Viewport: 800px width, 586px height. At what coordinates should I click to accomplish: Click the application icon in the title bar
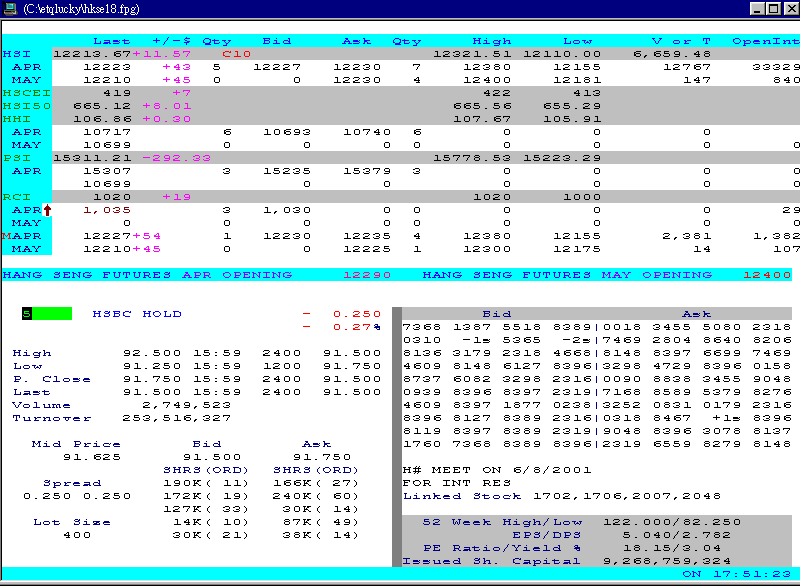(10, 8)
